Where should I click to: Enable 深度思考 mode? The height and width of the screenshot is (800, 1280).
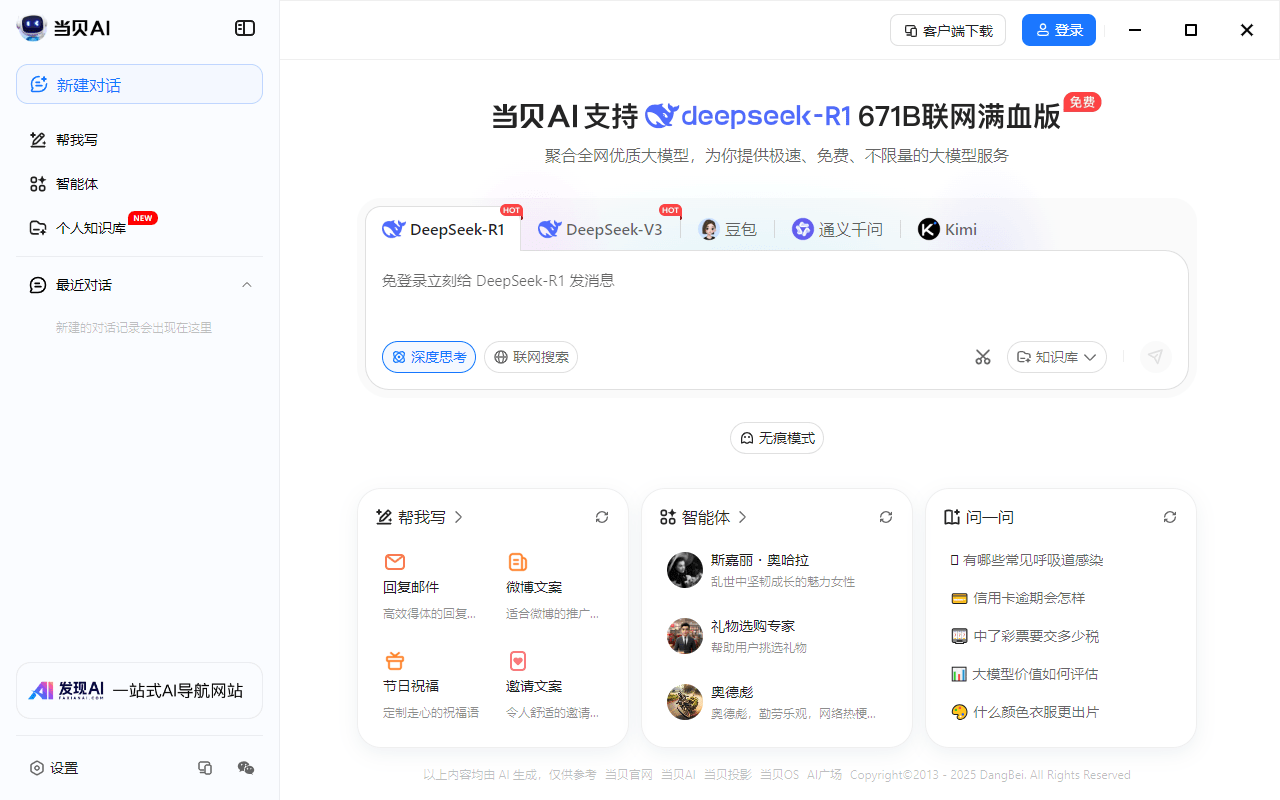point(428,357)
